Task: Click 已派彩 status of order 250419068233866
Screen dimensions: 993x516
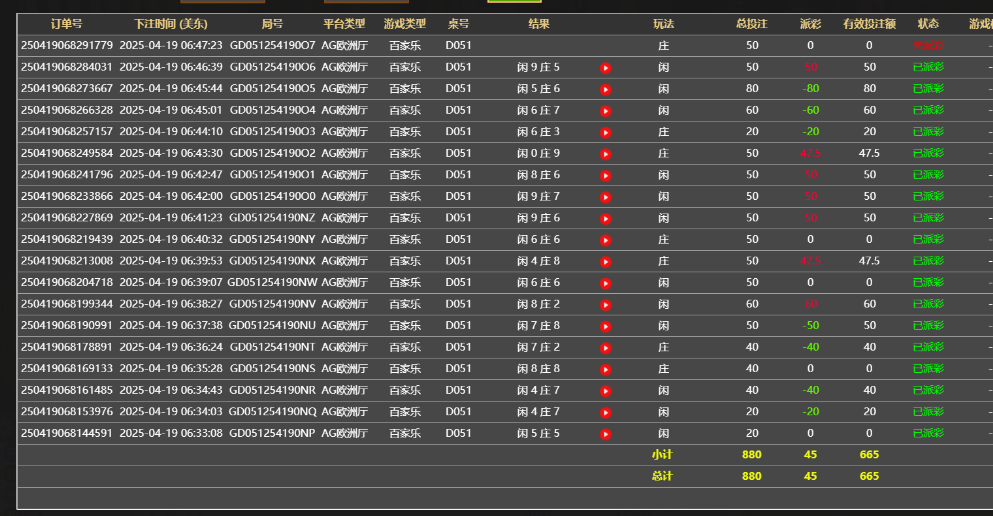Action: click(927, 197)
